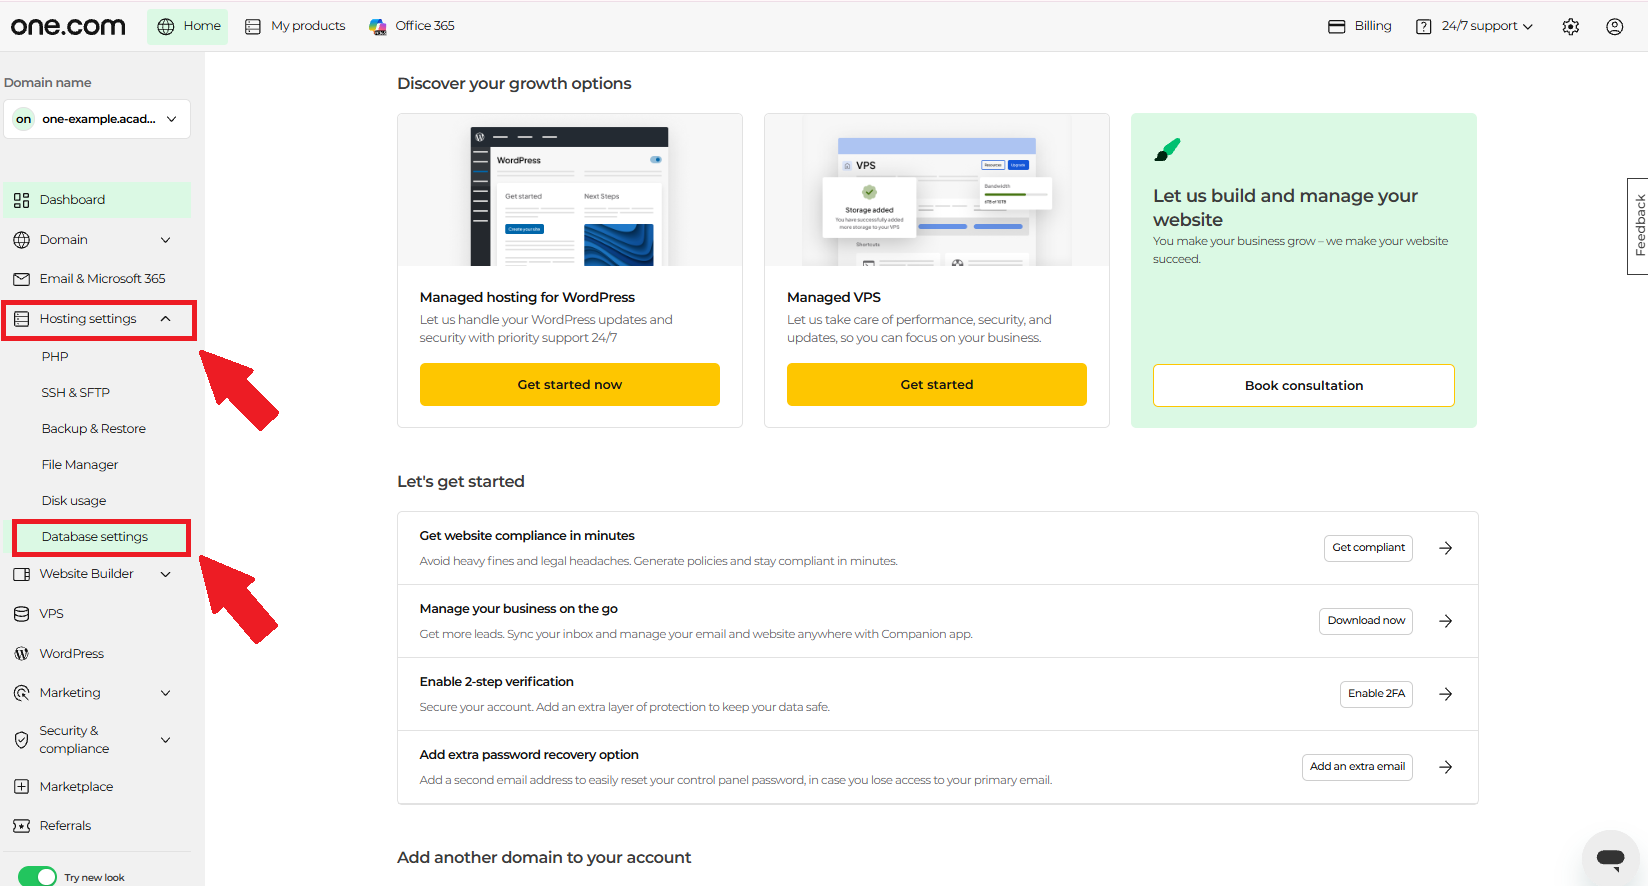The height and width of the screenshot is (886, 1648).
Task: Open the 24/7 support dropdown
Action: tap(1475, 26)
